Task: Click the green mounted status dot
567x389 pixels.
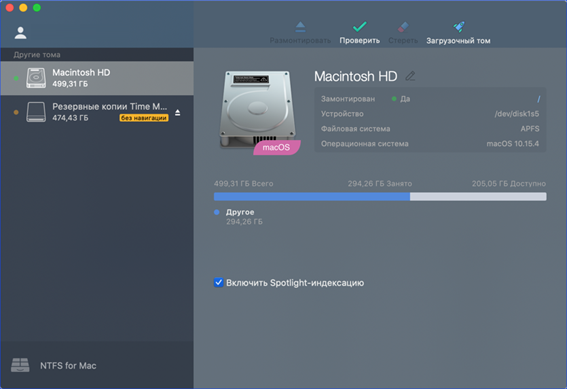Action: [x=394, y=99]
